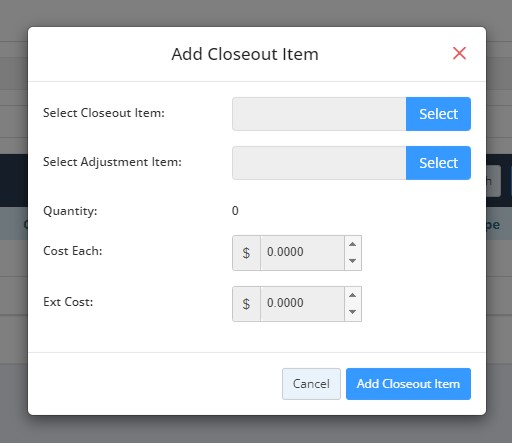Click into the Ext Cost amount field
Viewport: 512px width, 443px height.
(x=302, y=304)
